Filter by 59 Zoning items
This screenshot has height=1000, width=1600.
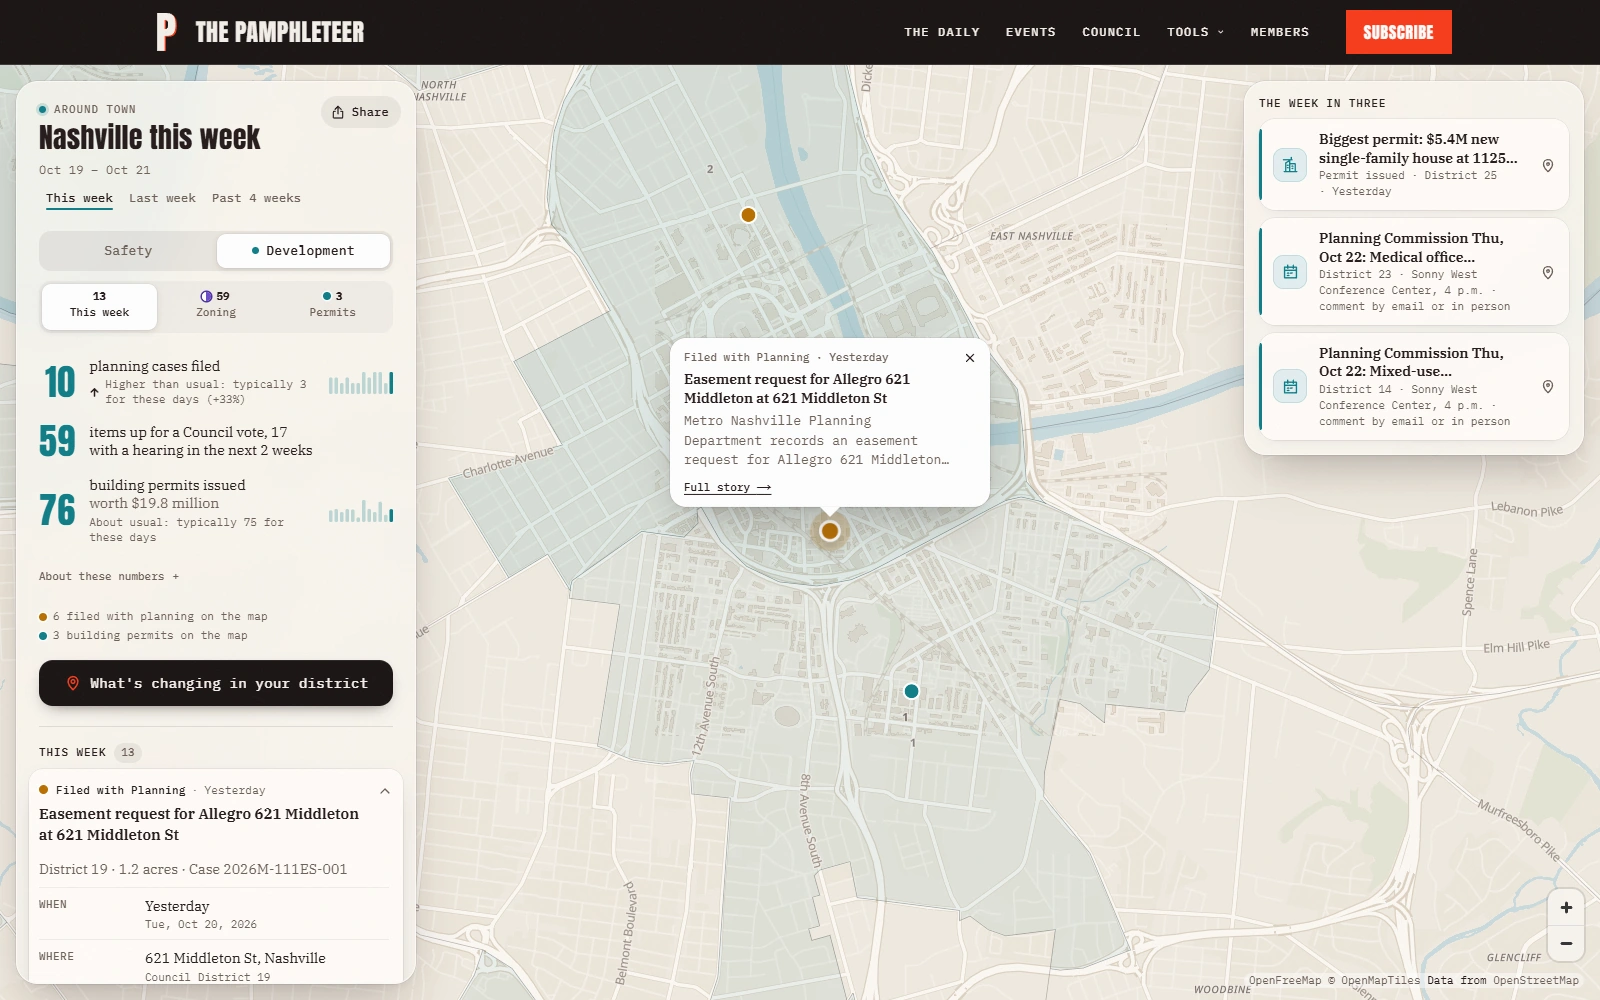pos(216,306)
